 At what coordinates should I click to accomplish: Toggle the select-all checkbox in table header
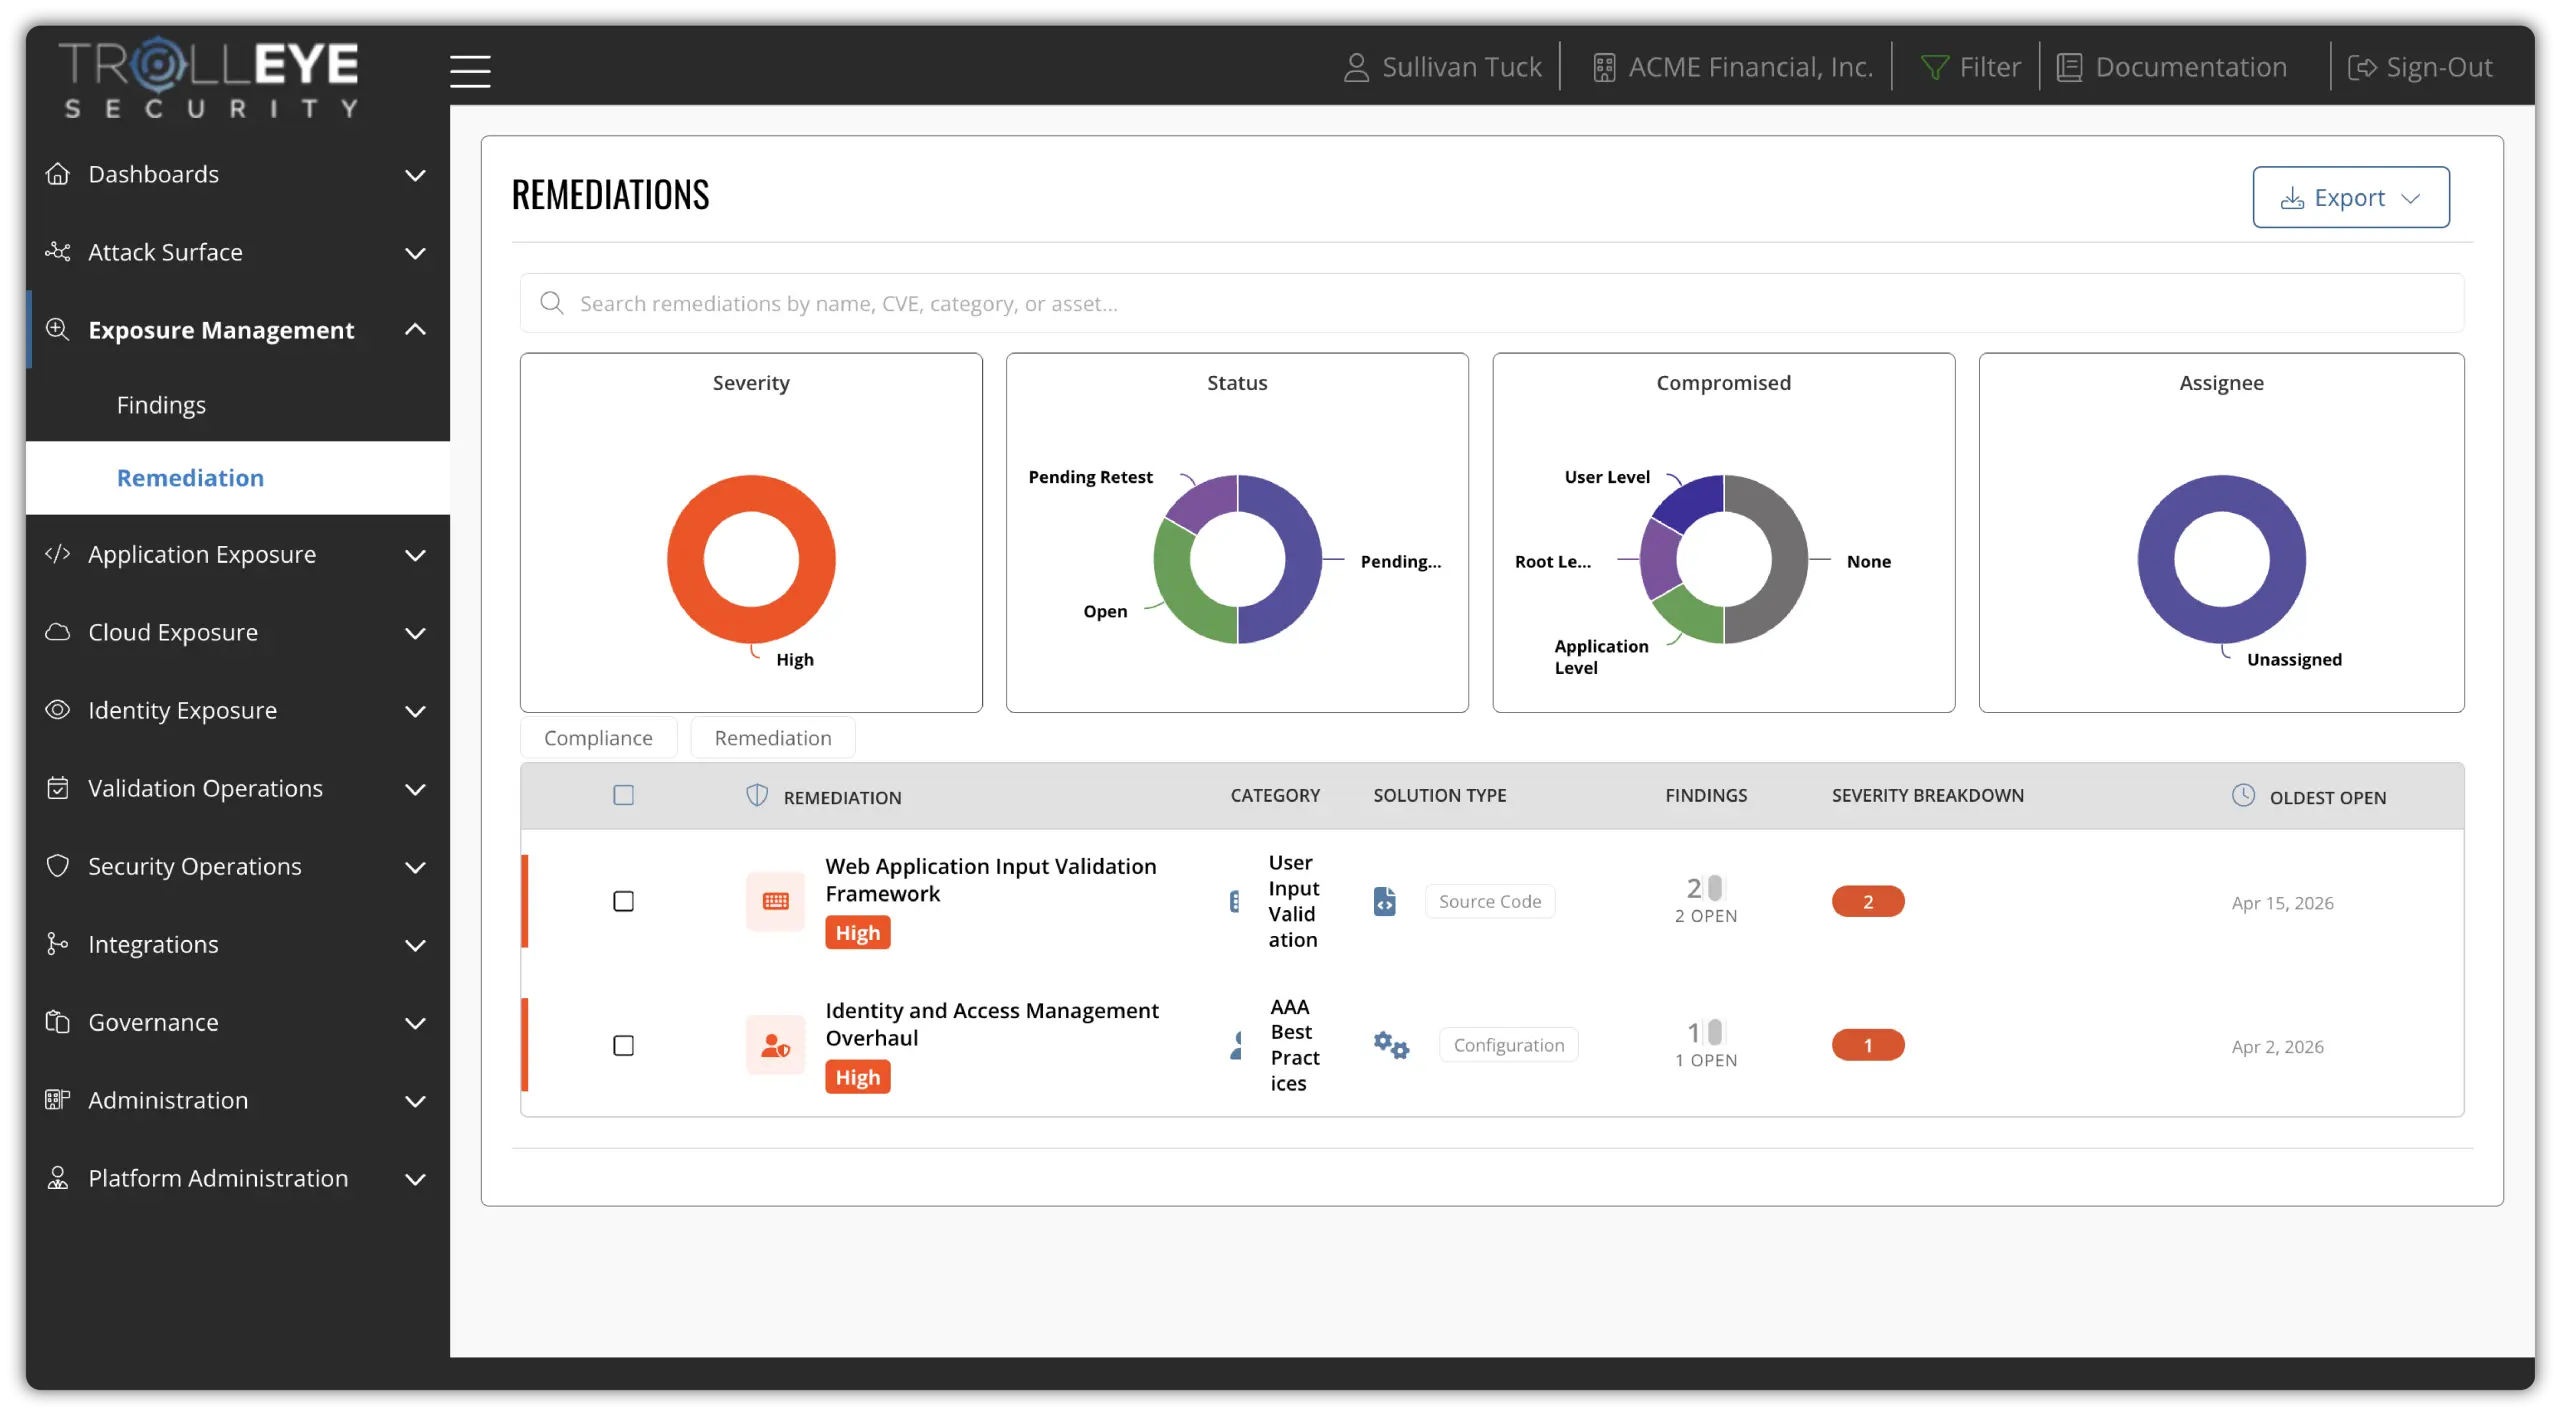point(624,796)
